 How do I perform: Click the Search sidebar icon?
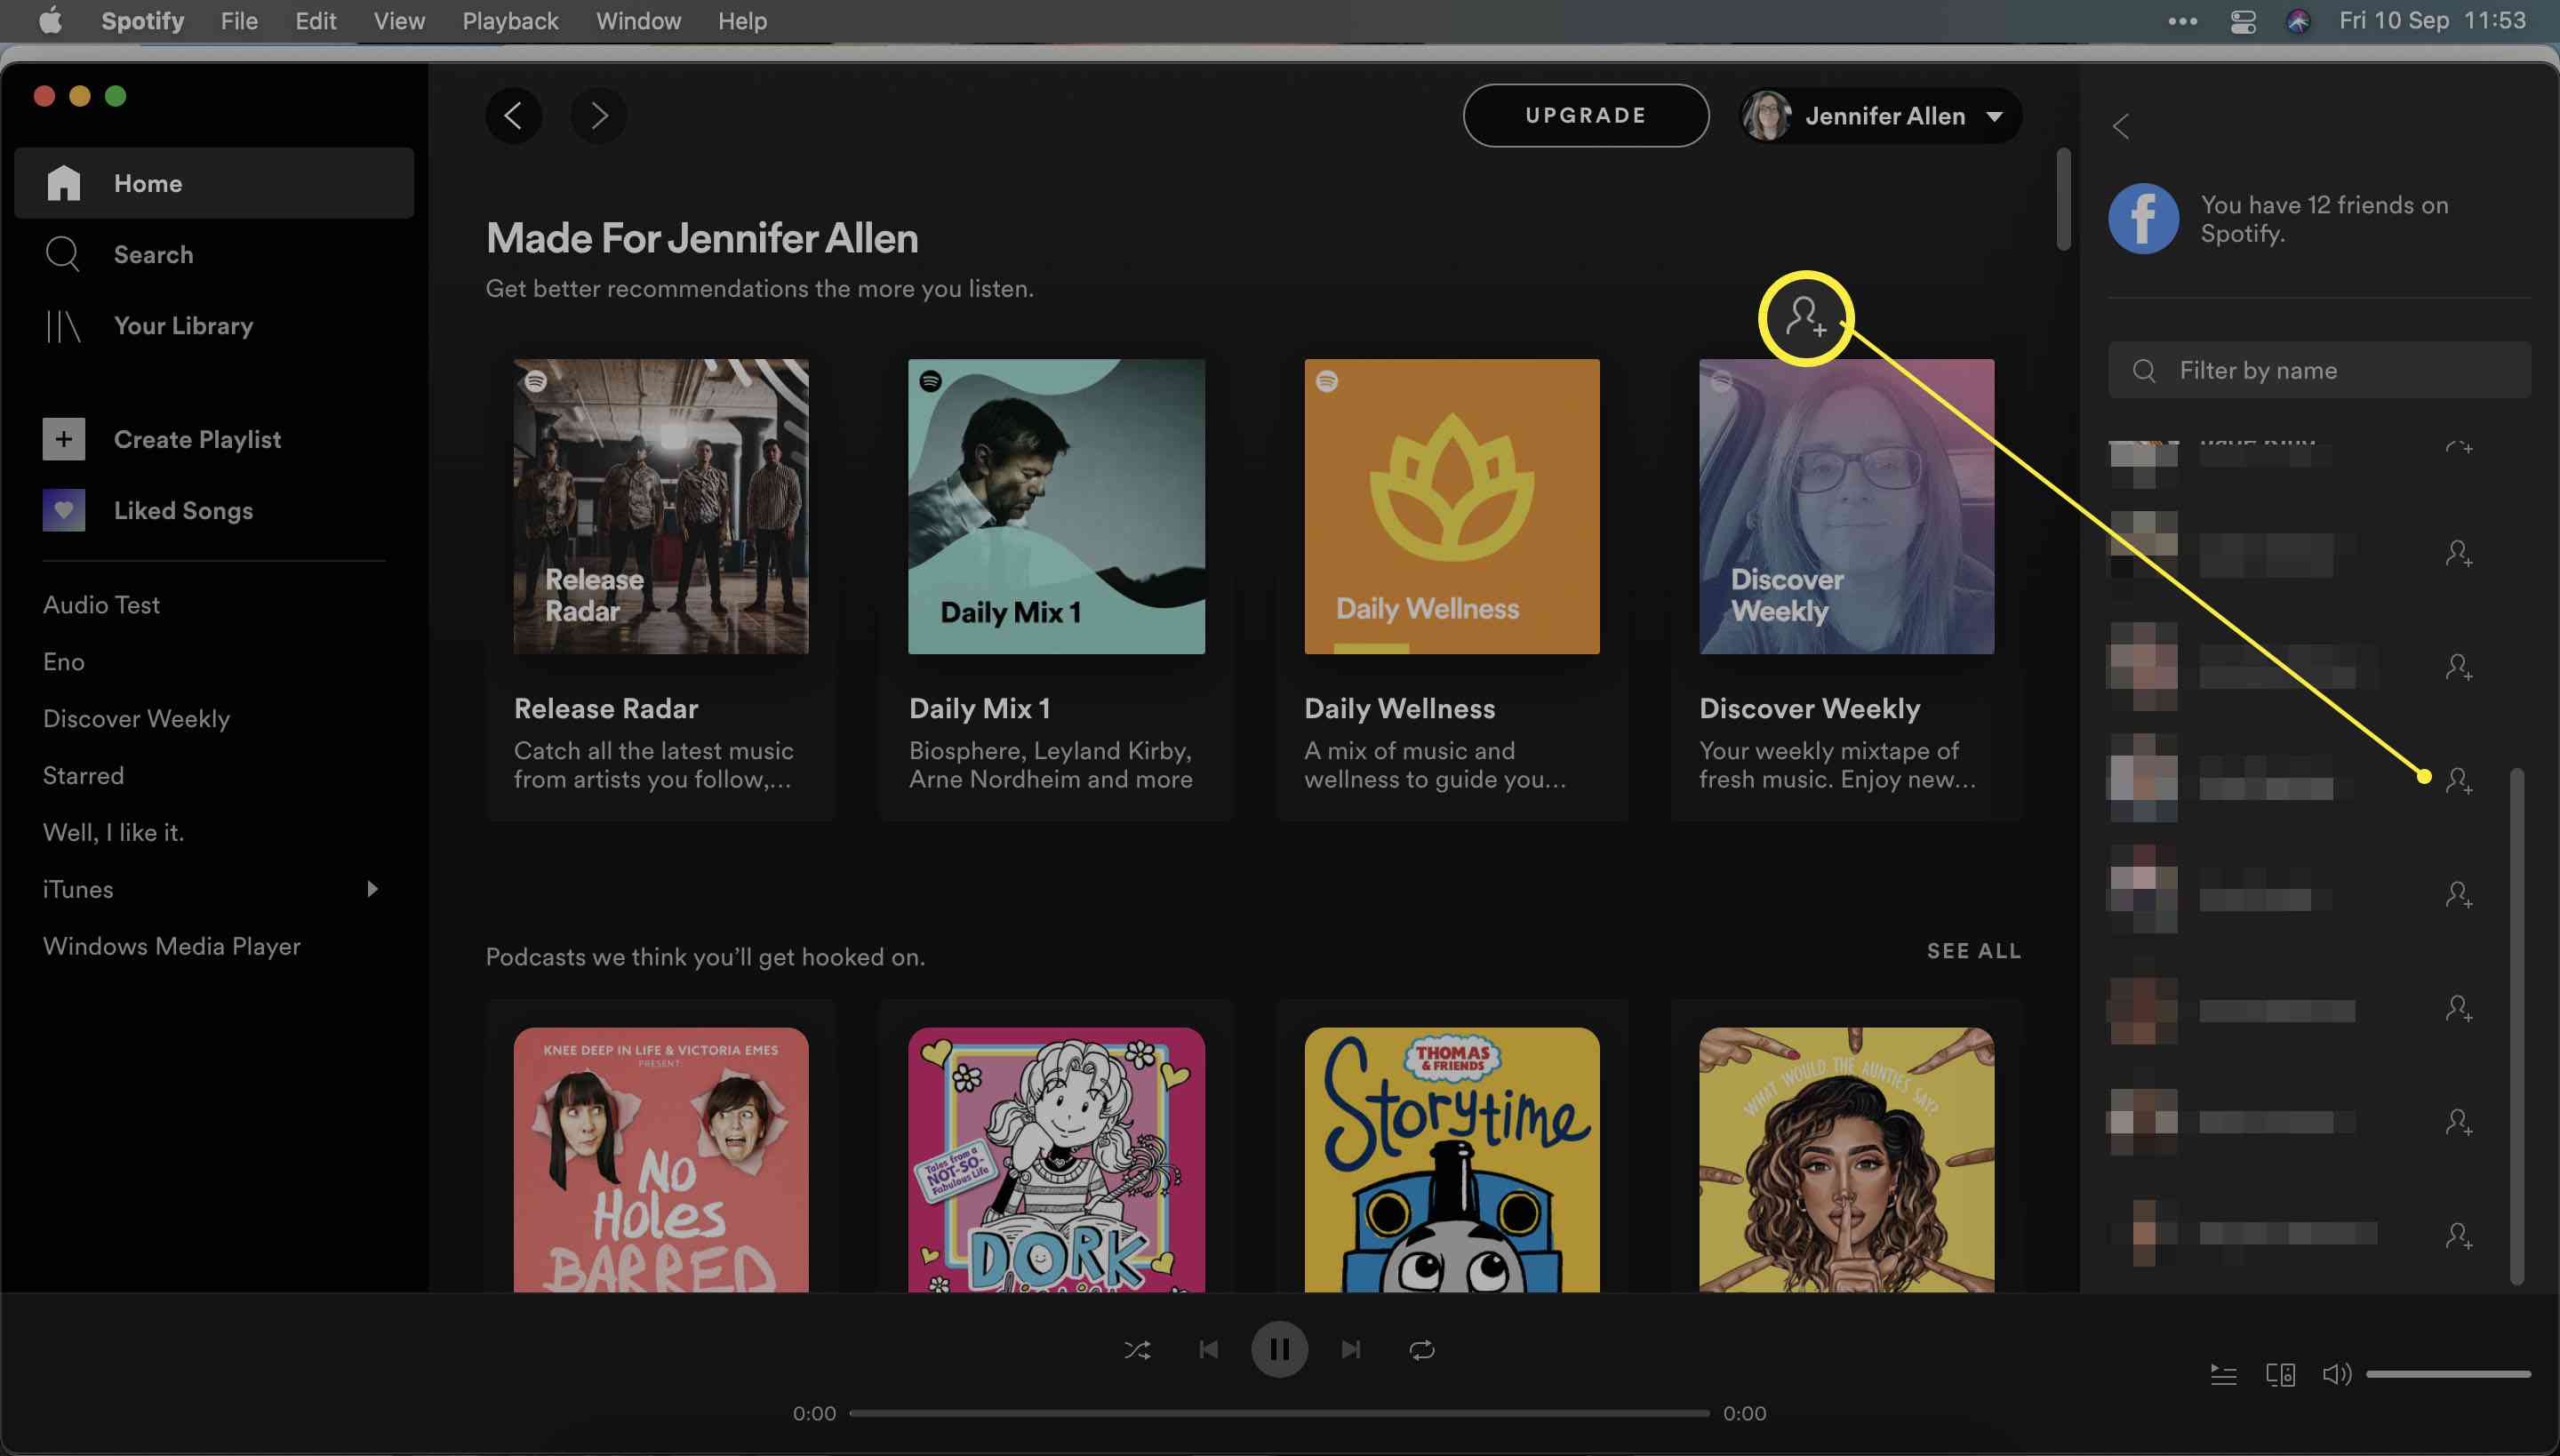click(x=63, y=253)
